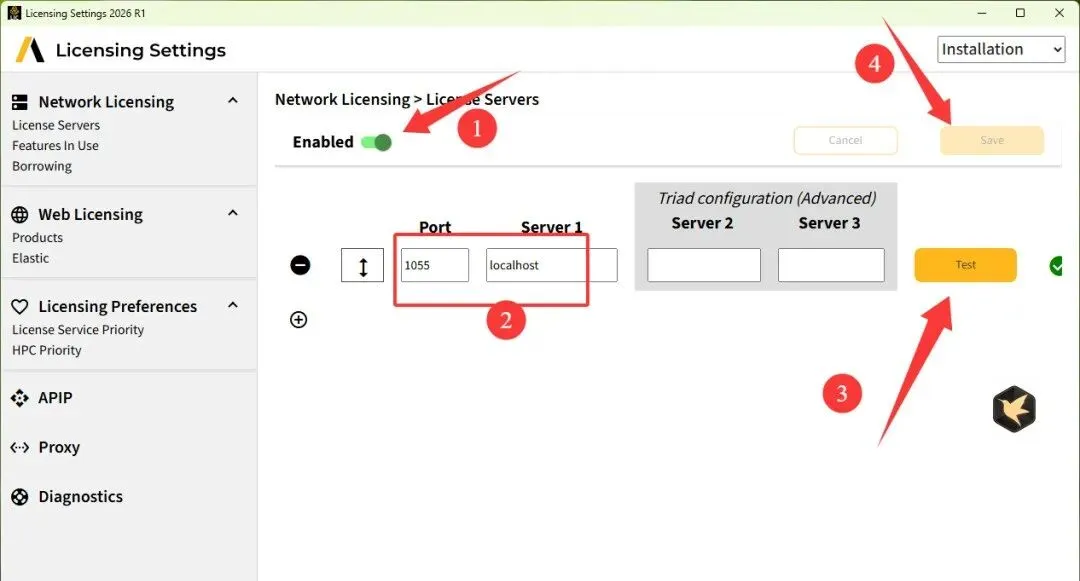
Task: Click the reorder up-down arrow button
Action: (362, 265)
